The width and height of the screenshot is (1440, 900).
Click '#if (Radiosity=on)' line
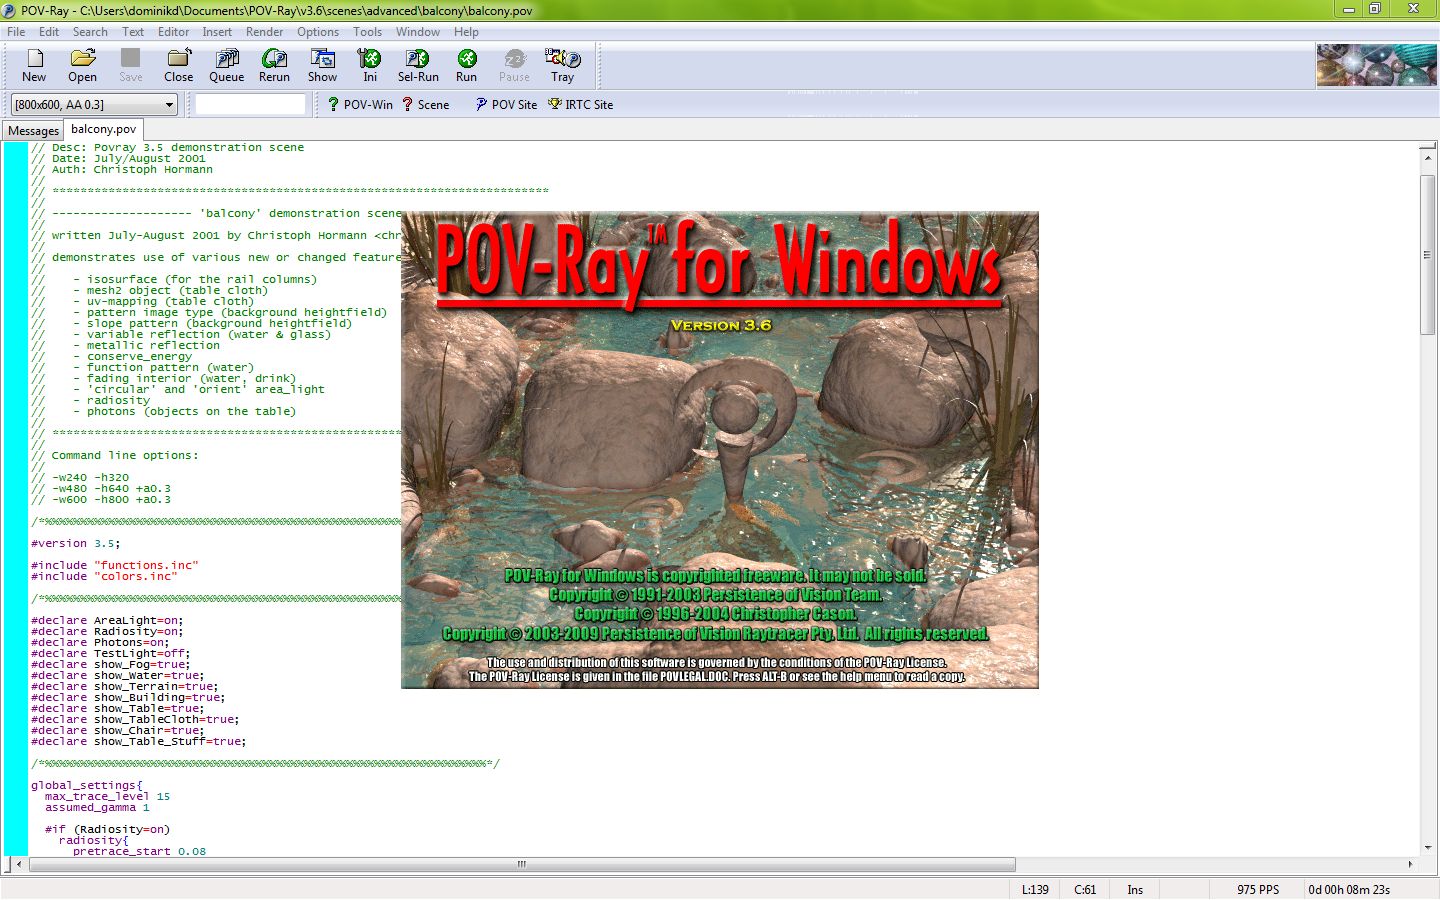click(107, 830)
